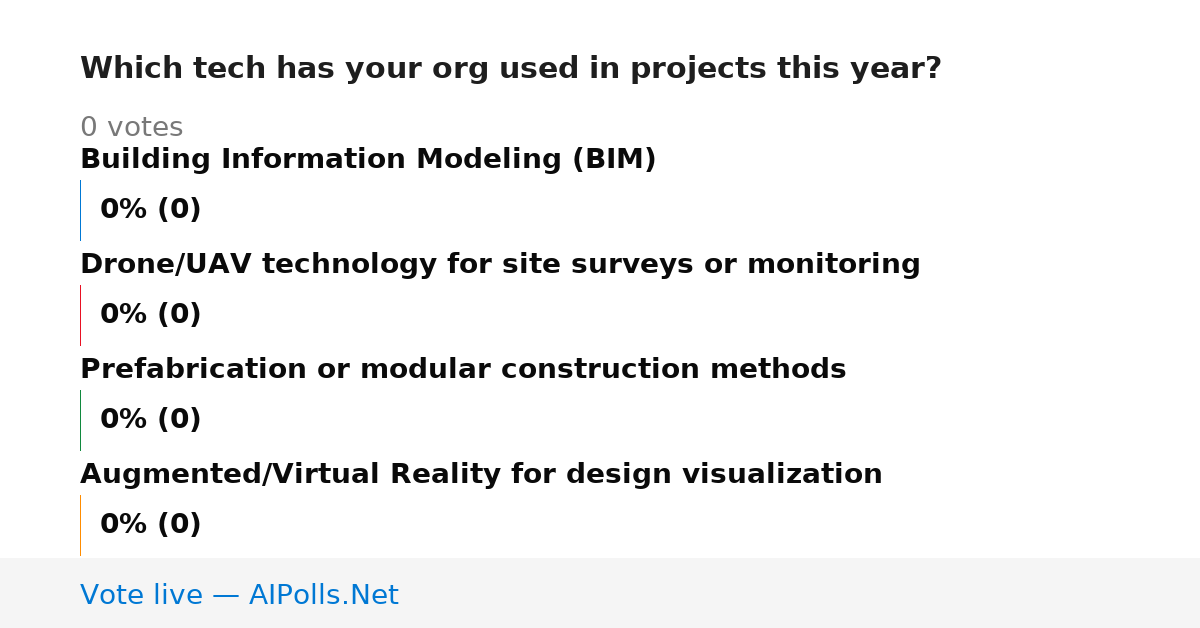Select the Building Information Modeling (BIM) option
This screenshot has height=628, width=1200.
pos(368,160)
